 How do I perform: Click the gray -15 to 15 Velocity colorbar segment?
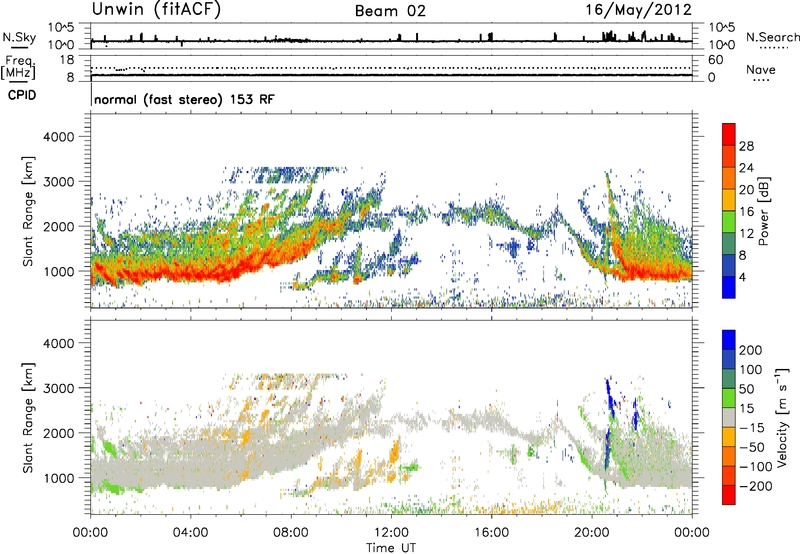pos(729,417)
